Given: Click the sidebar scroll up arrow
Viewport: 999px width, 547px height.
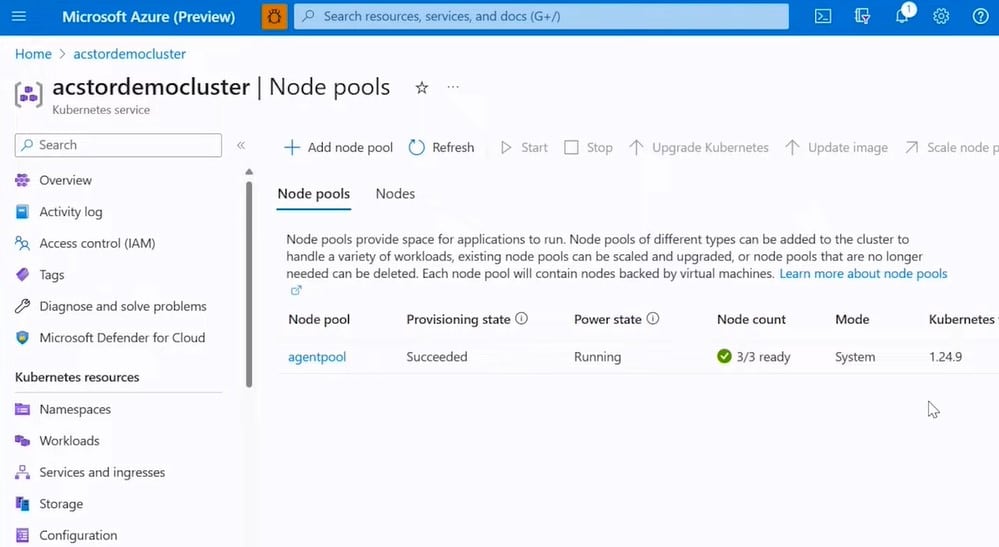Looking at the screenshot, I should pos(249,172).
